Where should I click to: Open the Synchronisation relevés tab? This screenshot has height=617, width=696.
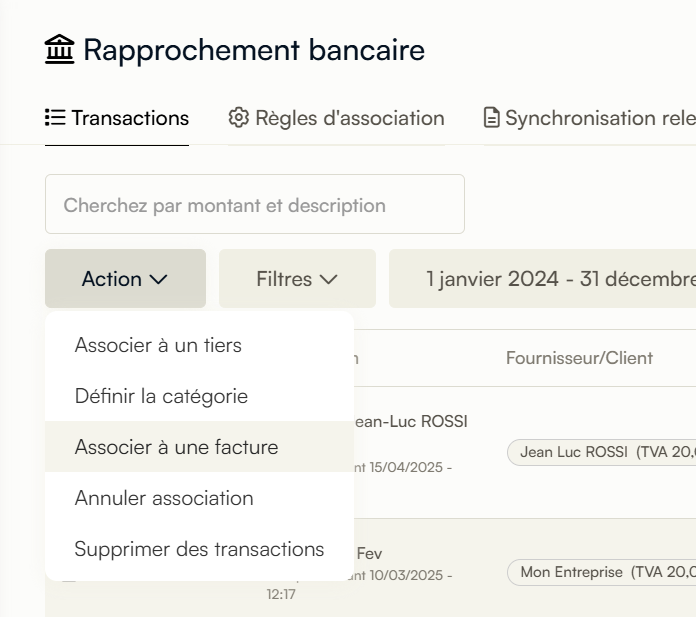point(589,118)
